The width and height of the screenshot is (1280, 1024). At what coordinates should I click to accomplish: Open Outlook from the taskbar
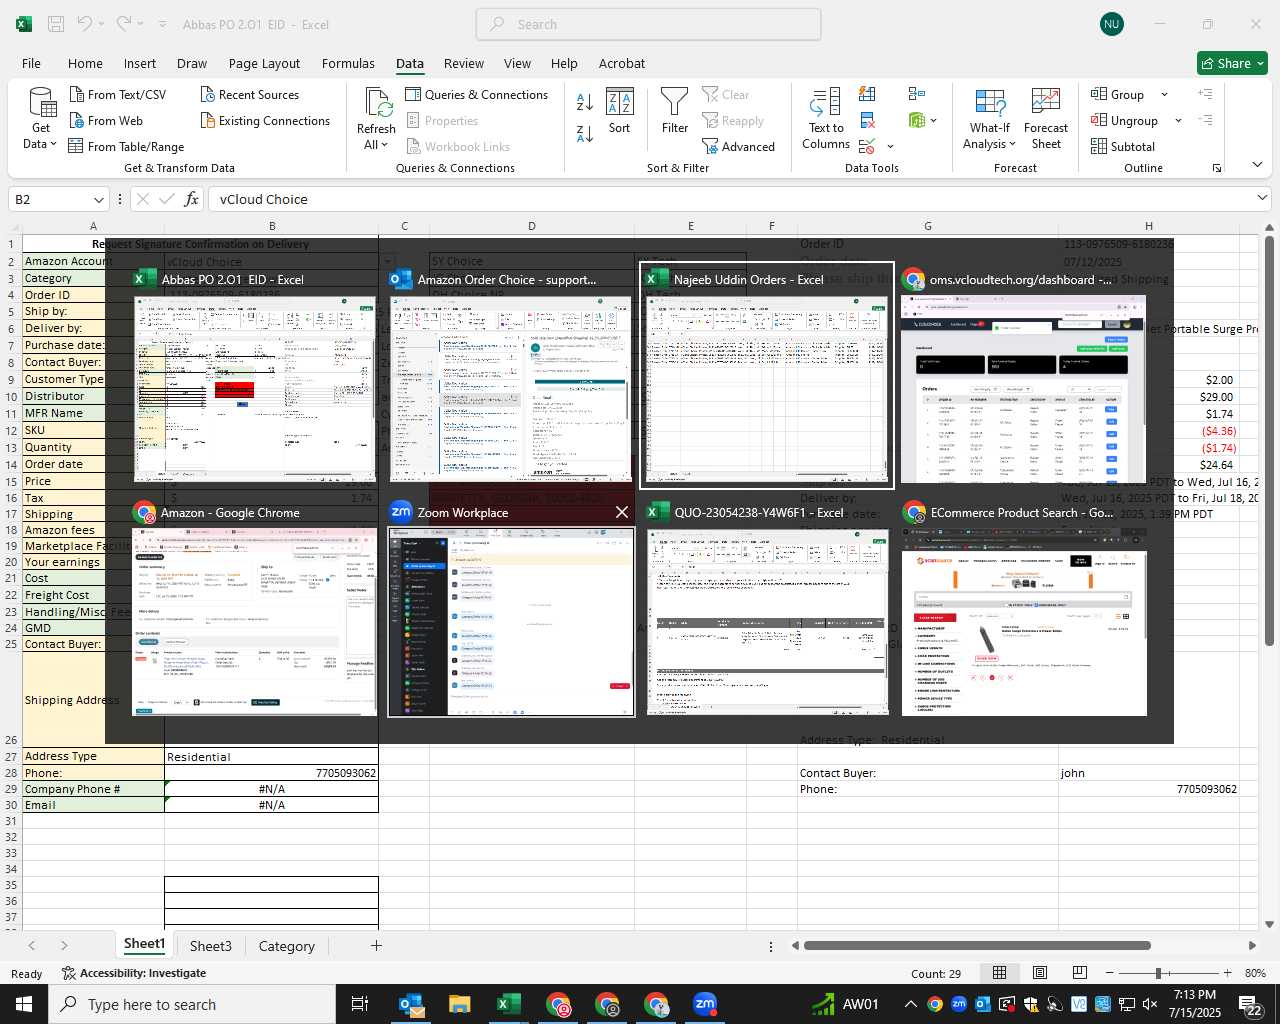pyautogui.click(x=411, y=1004)
